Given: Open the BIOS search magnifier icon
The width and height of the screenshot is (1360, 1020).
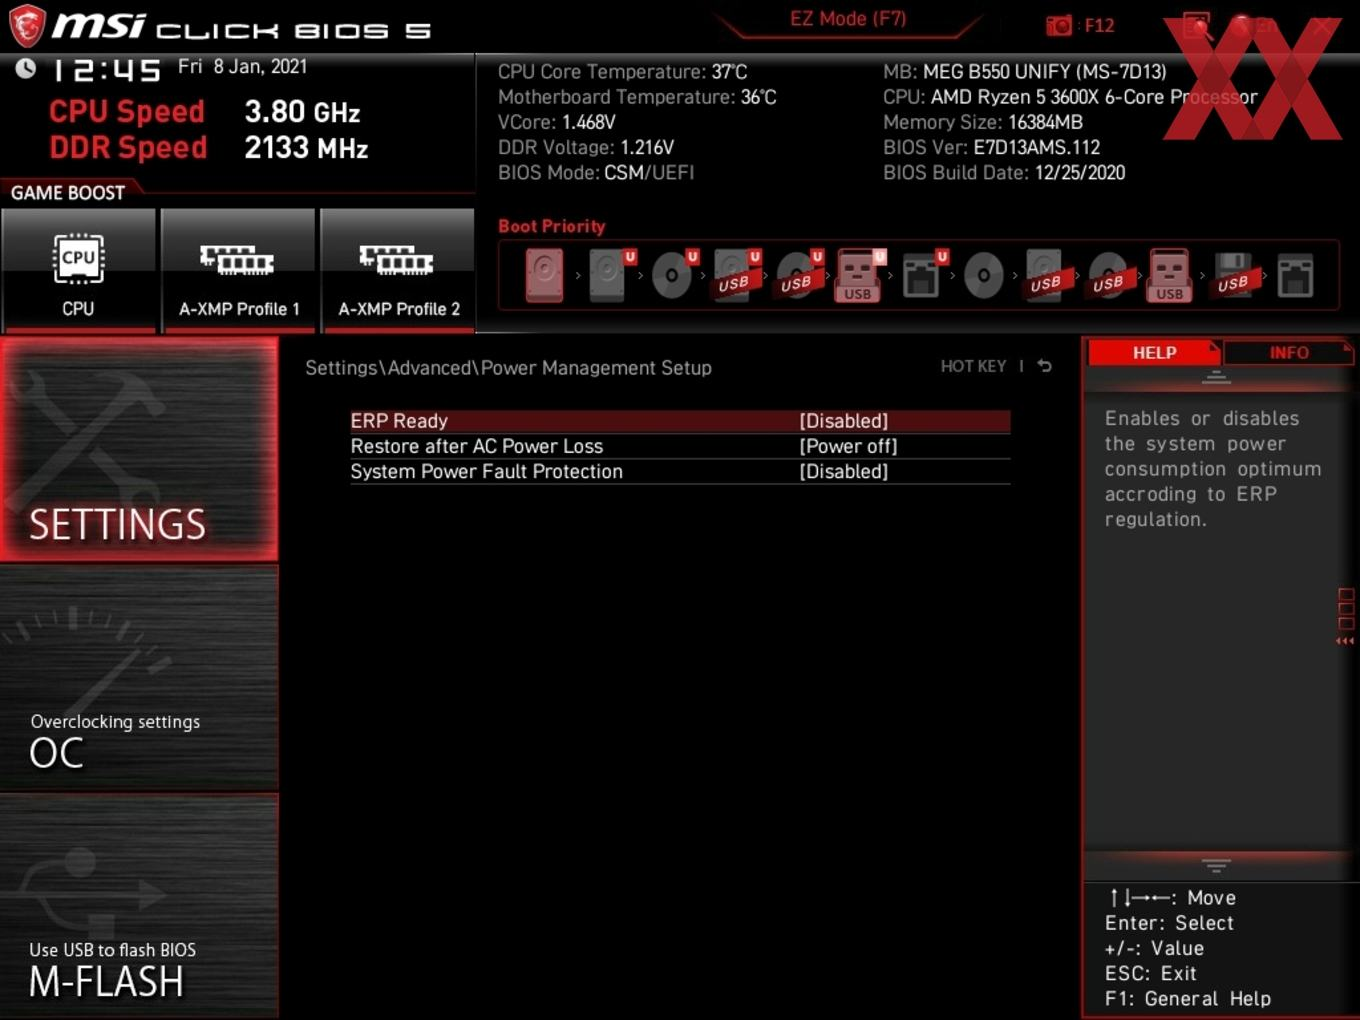Looking at the screenshot, I should (1196, 25).
